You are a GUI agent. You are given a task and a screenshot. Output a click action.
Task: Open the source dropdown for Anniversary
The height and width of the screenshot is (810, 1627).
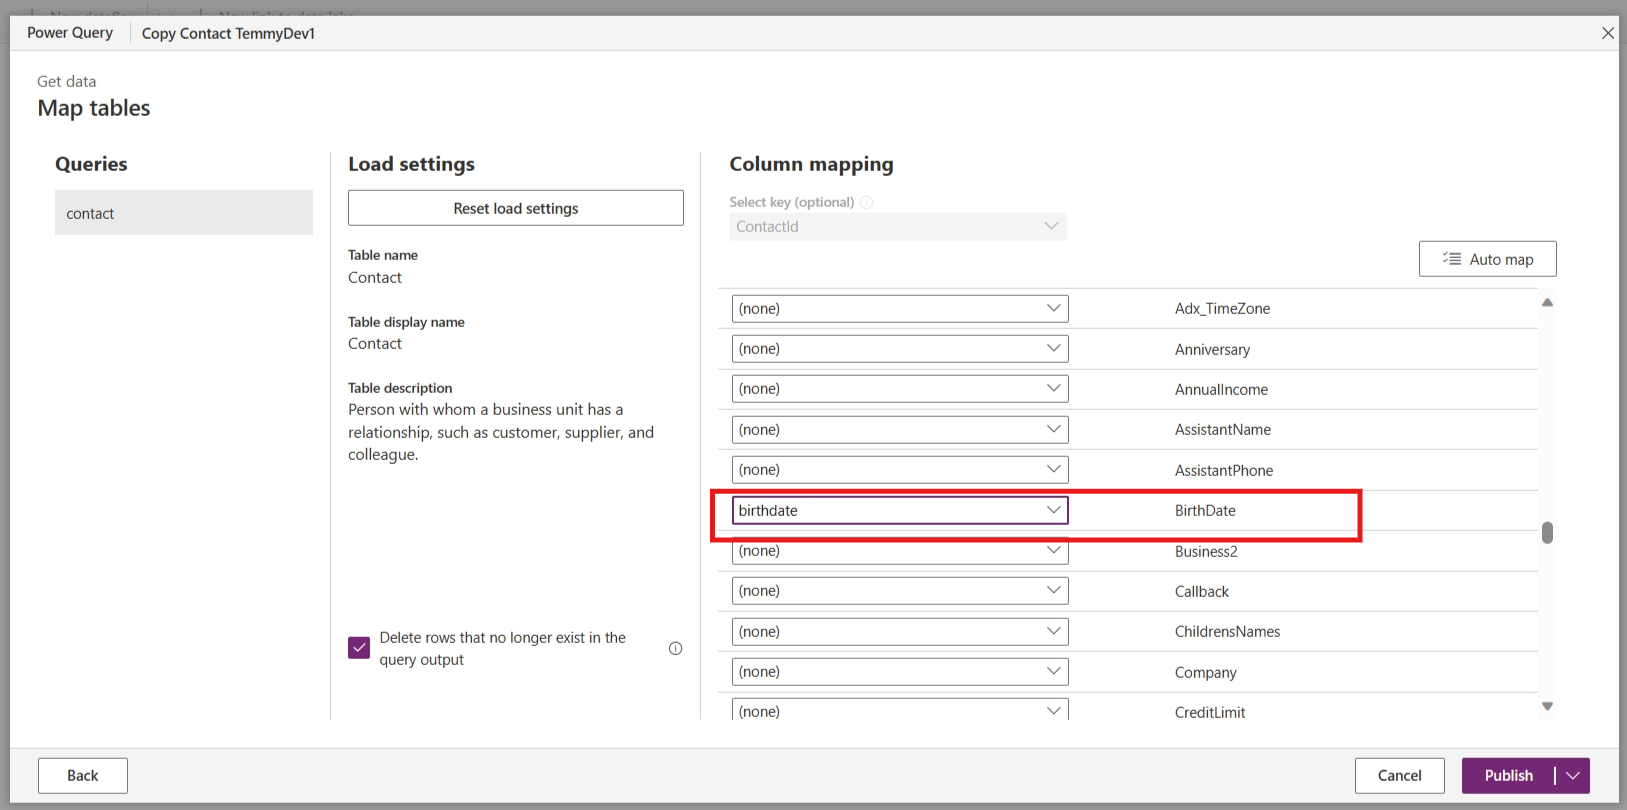(900, 349)
